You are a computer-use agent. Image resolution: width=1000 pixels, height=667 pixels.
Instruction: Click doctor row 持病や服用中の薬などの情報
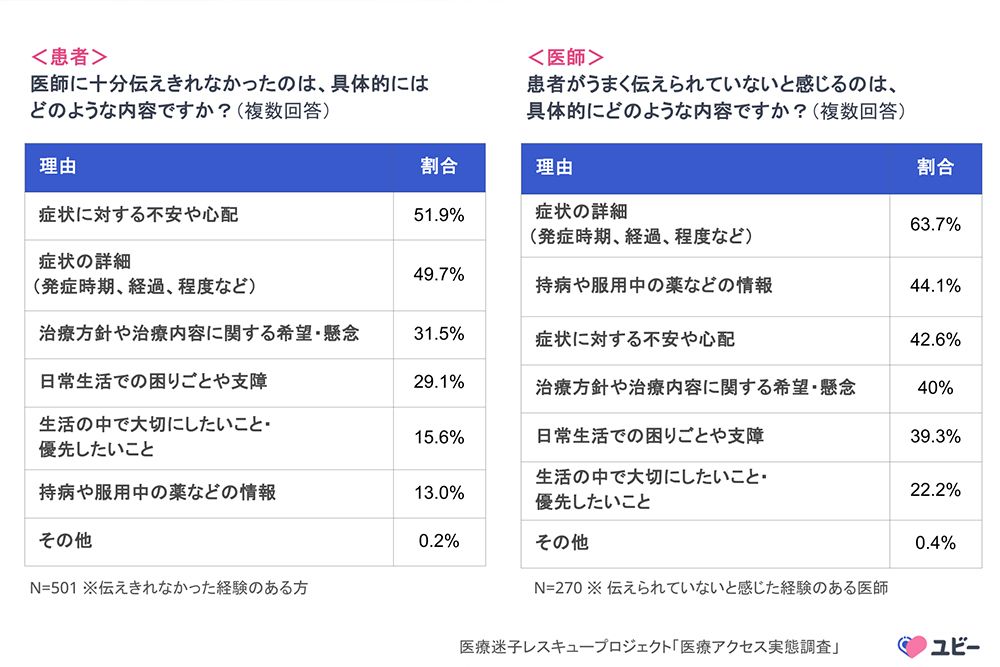coord(654,286)
